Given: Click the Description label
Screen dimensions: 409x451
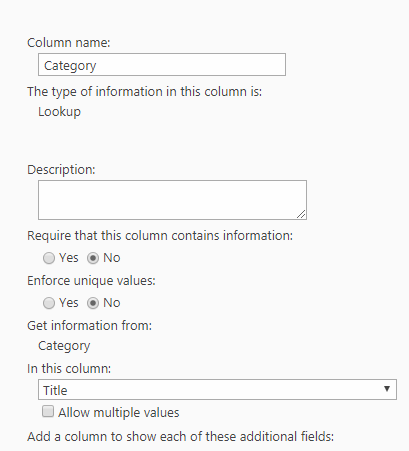Looking at the screenshot, I should (61, 170).
